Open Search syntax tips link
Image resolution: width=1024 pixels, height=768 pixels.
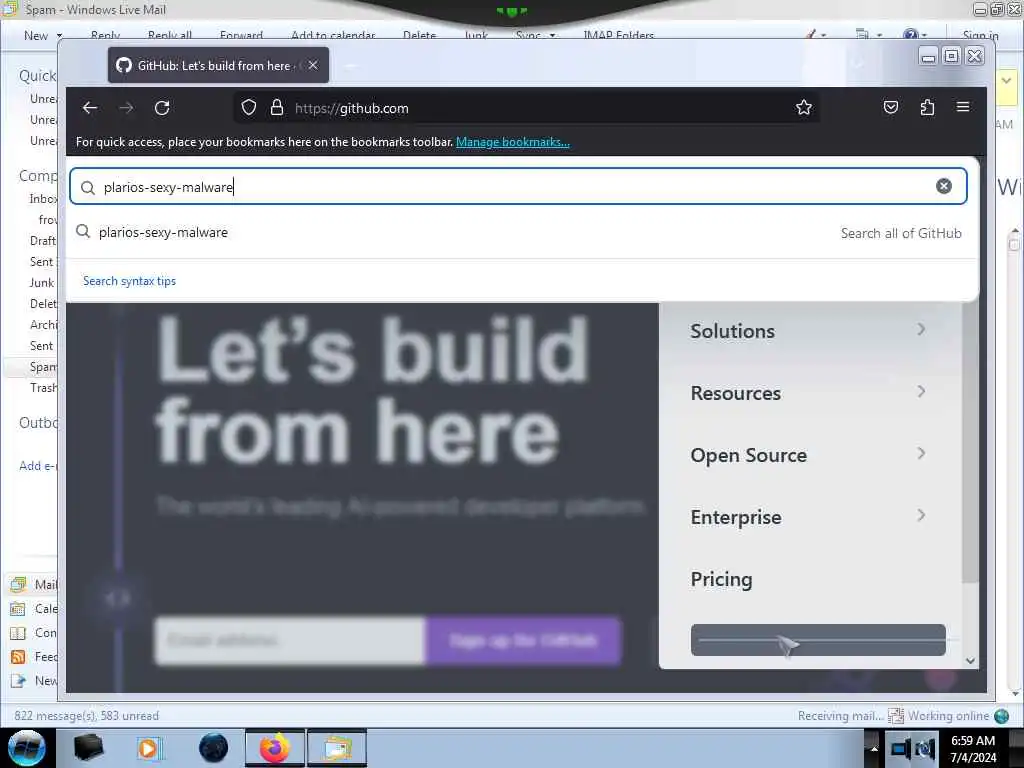(129, 281)
